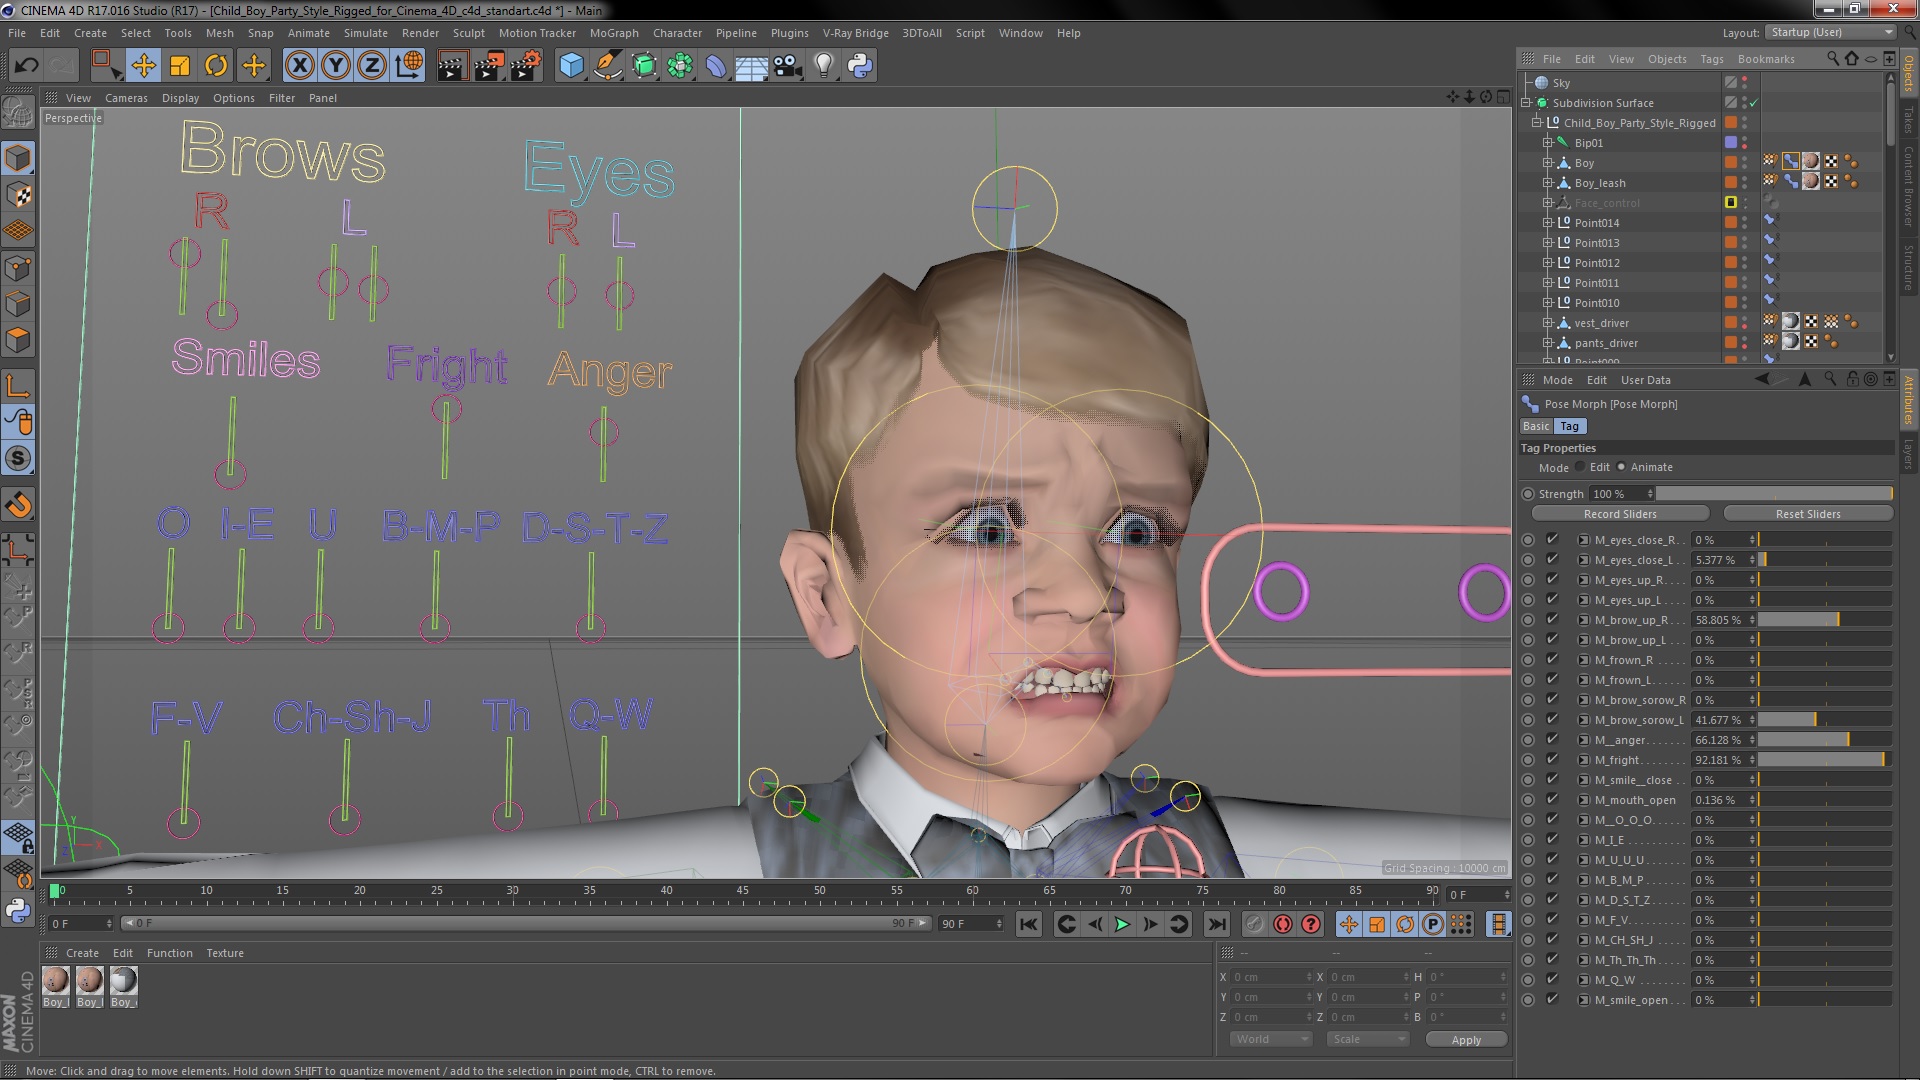Adjust the M_fright slider bar
Image resolution: width=1920 pixels, height=1080 pixels.
point(1825,760)
